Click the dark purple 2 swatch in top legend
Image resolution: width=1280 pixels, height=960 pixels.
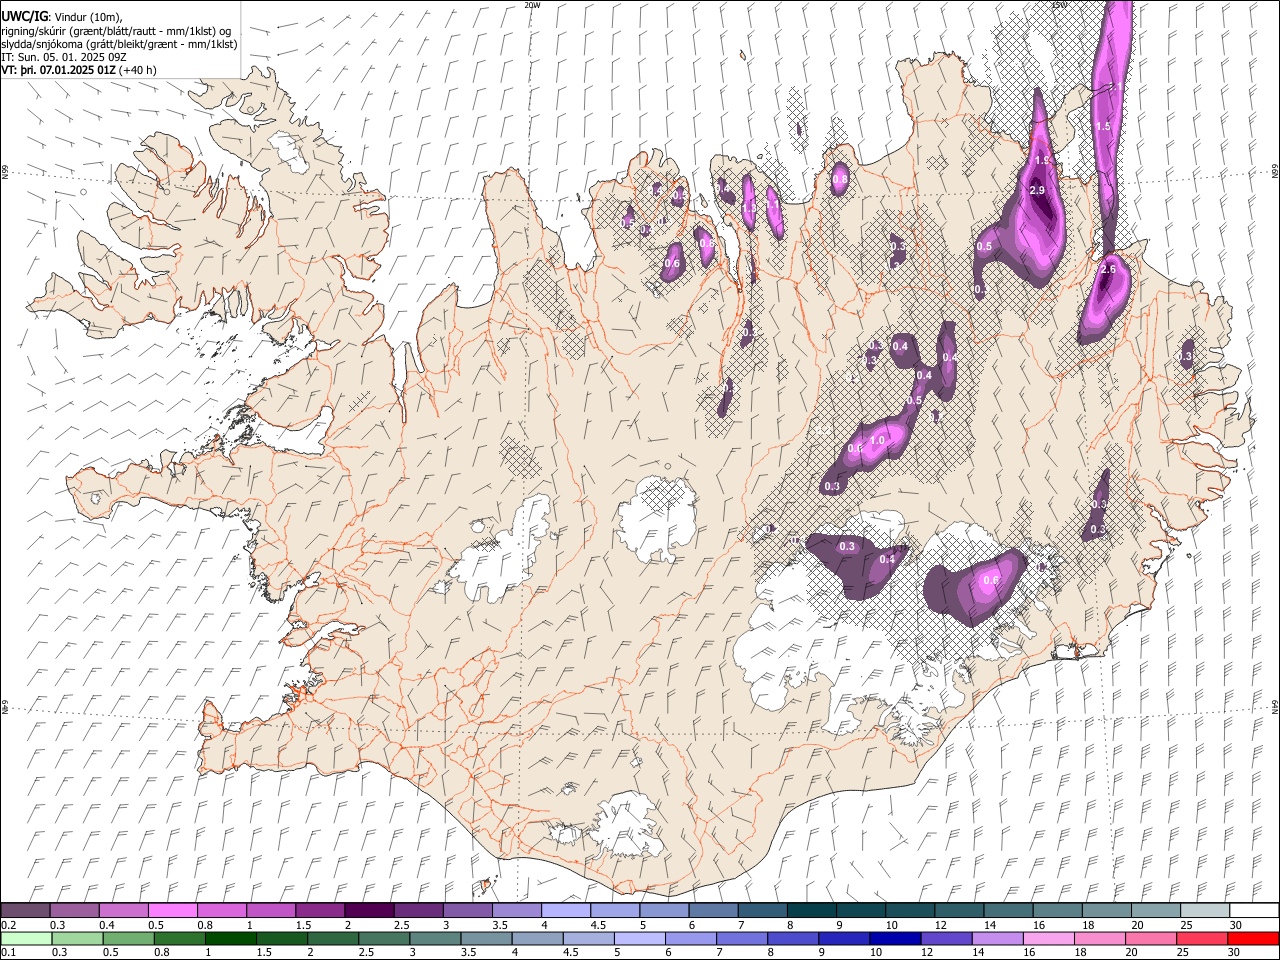tap(368, 911)
